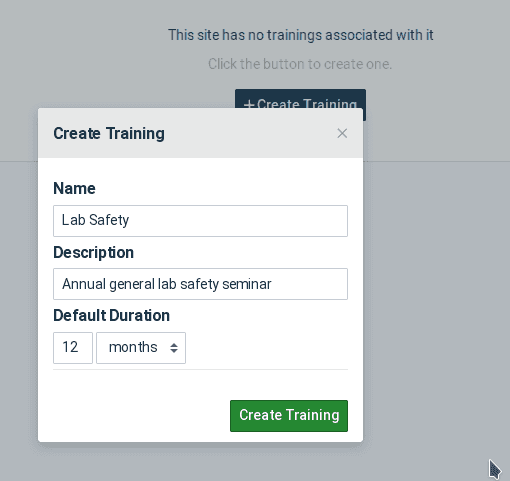
Task: Click the Description input field
Action: click(x=200, y=284)
